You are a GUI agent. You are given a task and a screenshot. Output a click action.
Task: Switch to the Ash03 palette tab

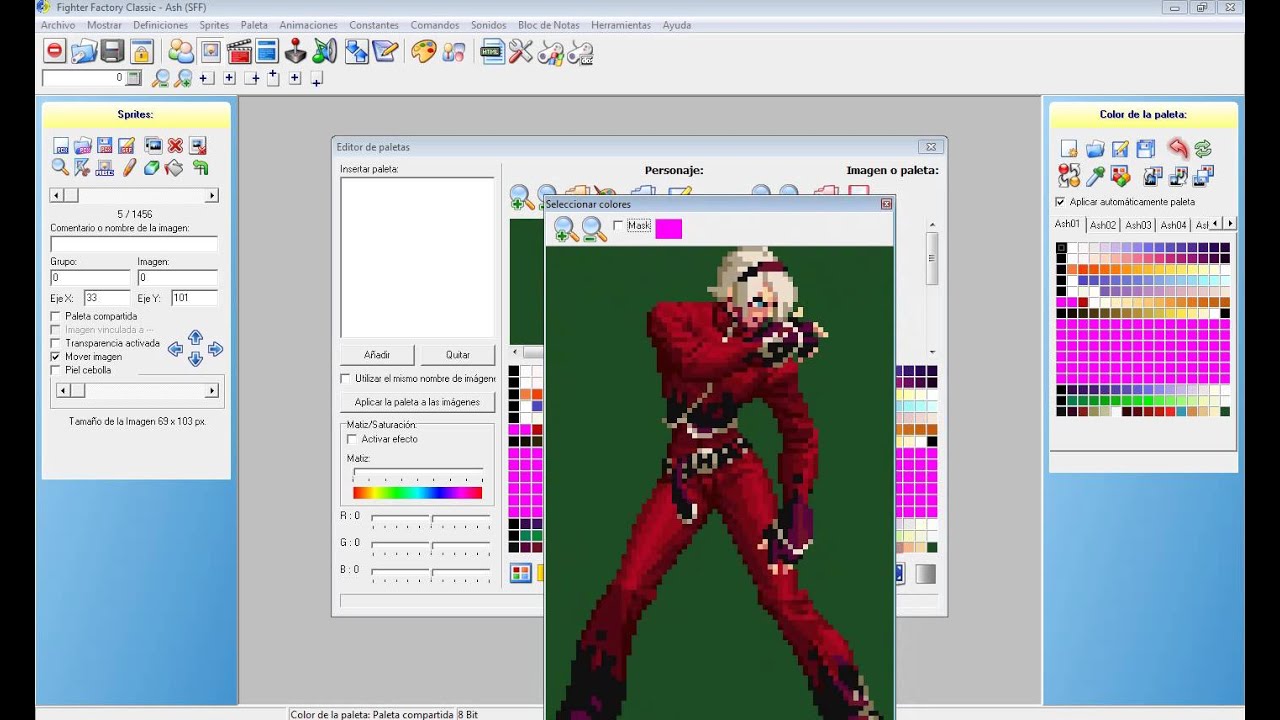(1138, 225)
